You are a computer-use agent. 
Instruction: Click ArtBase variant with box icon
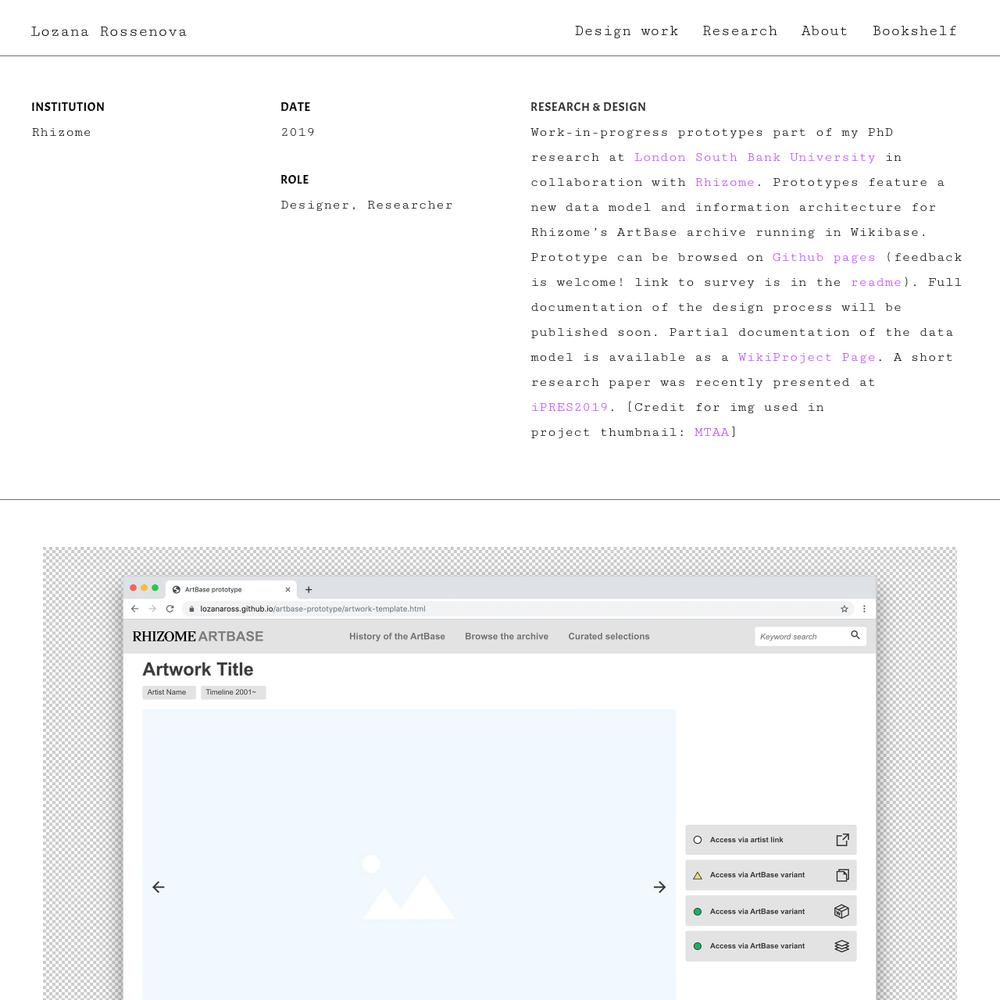[770, 911]
